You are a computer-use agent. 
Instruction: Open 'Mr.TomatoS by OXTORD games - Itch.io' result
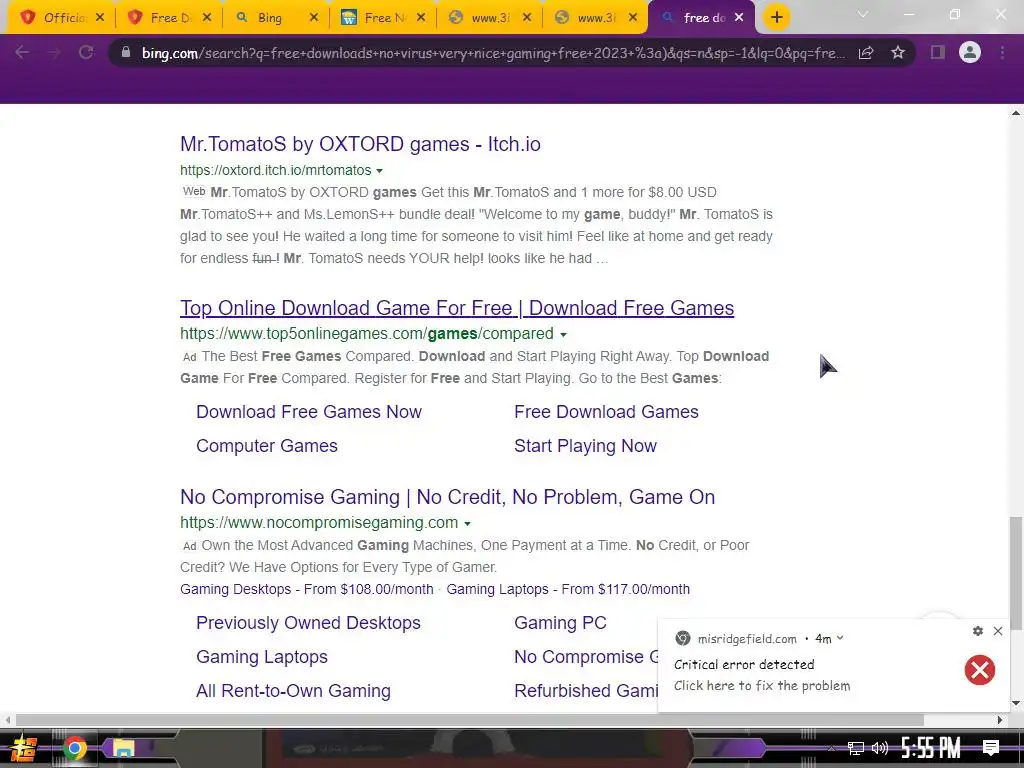click(x=360, y=144)
